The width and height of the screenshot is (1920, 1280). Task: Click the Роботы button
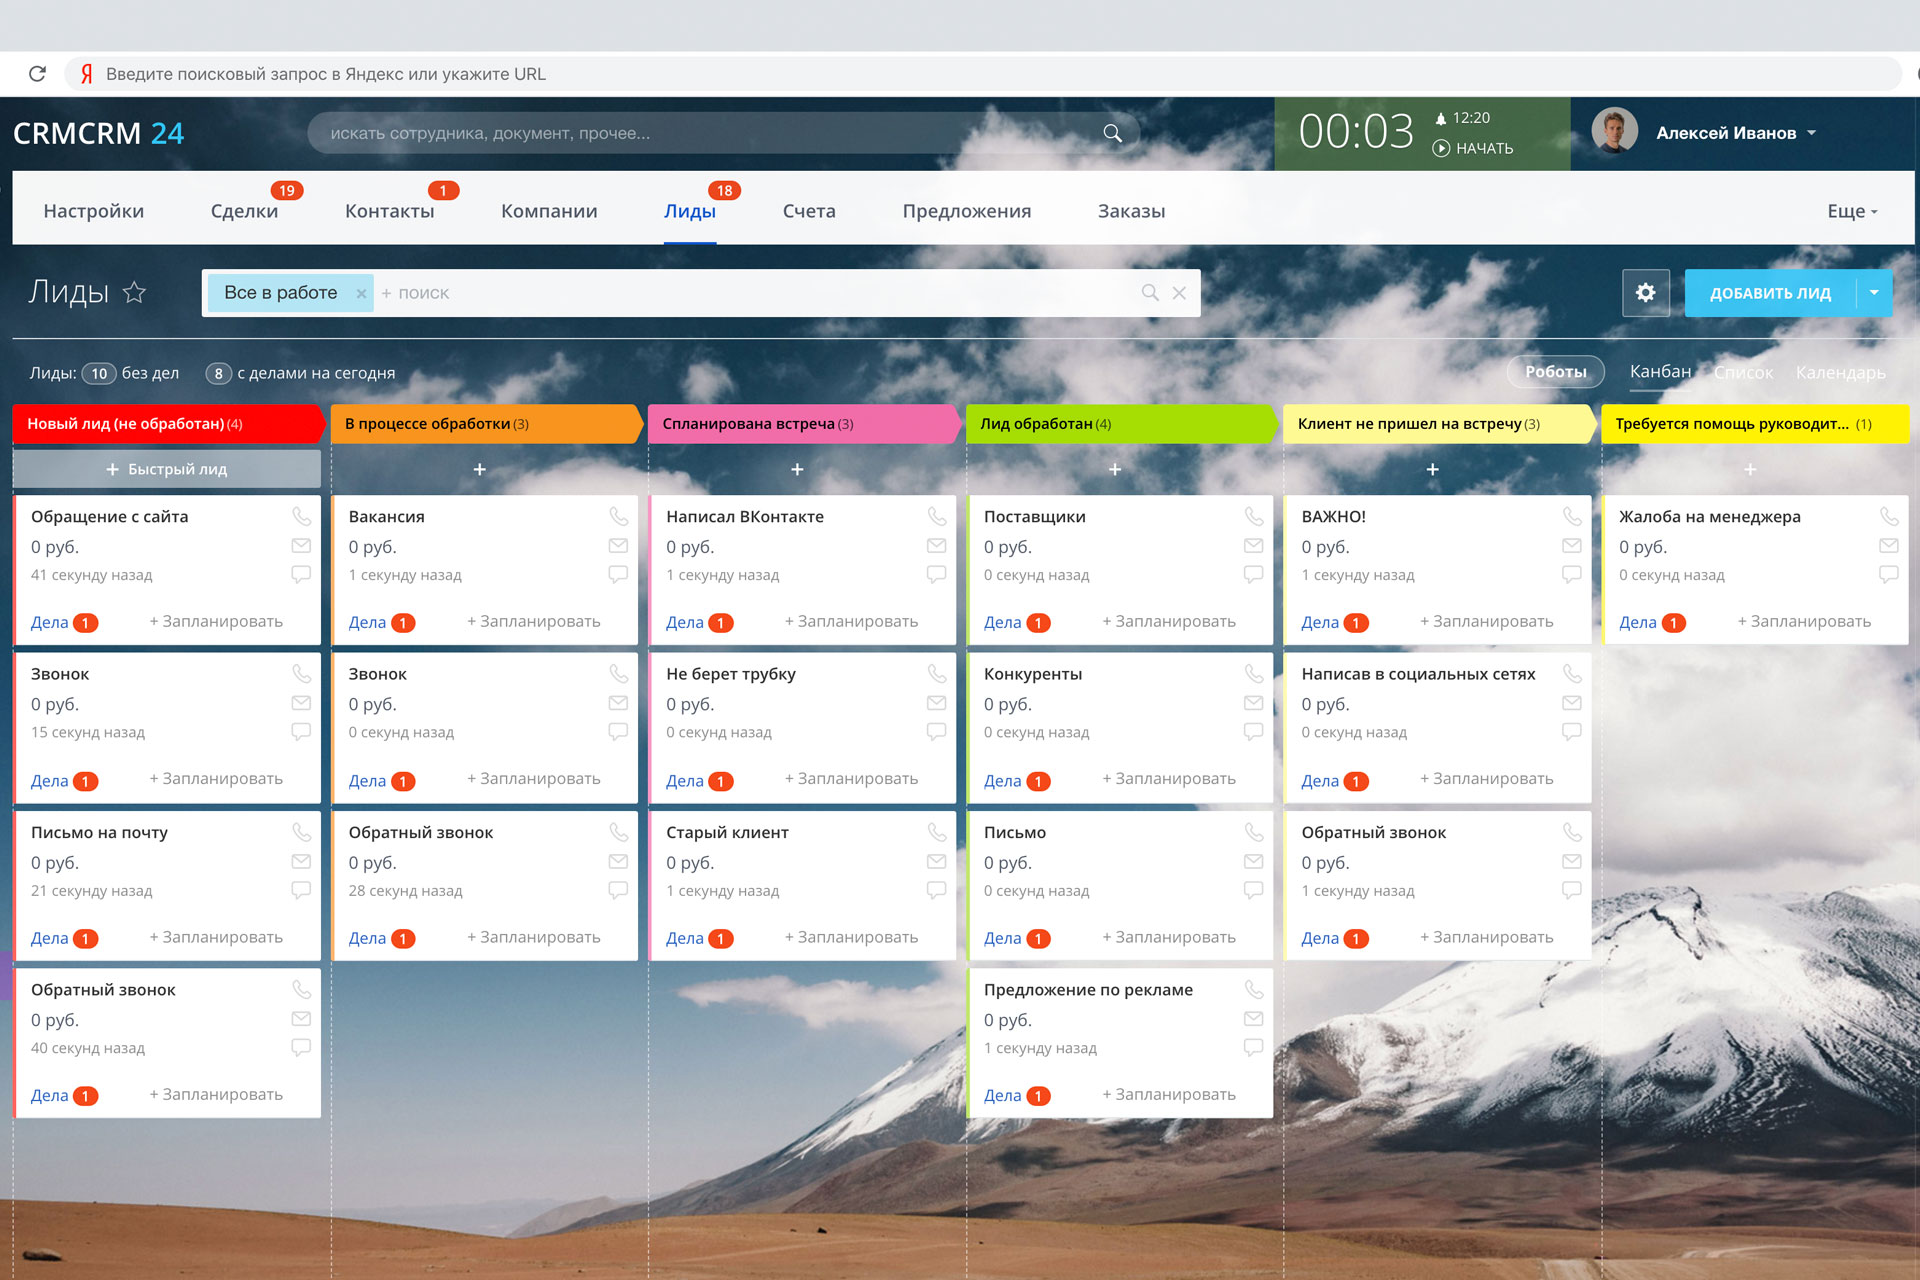pyautogui.click(x=1555, y=372)
